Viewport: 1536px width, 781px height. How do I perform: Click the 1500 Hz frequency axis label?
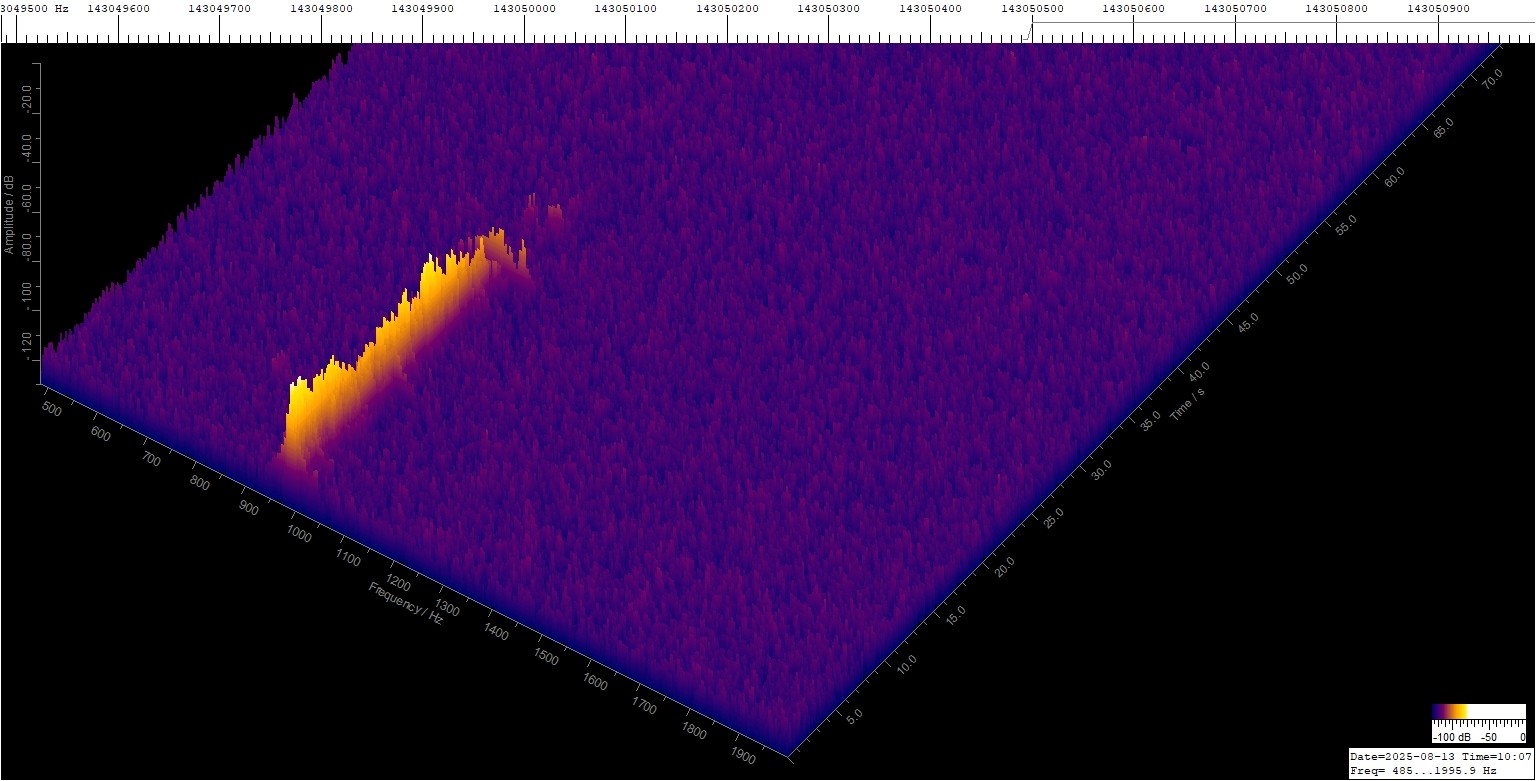pos(546,657)
